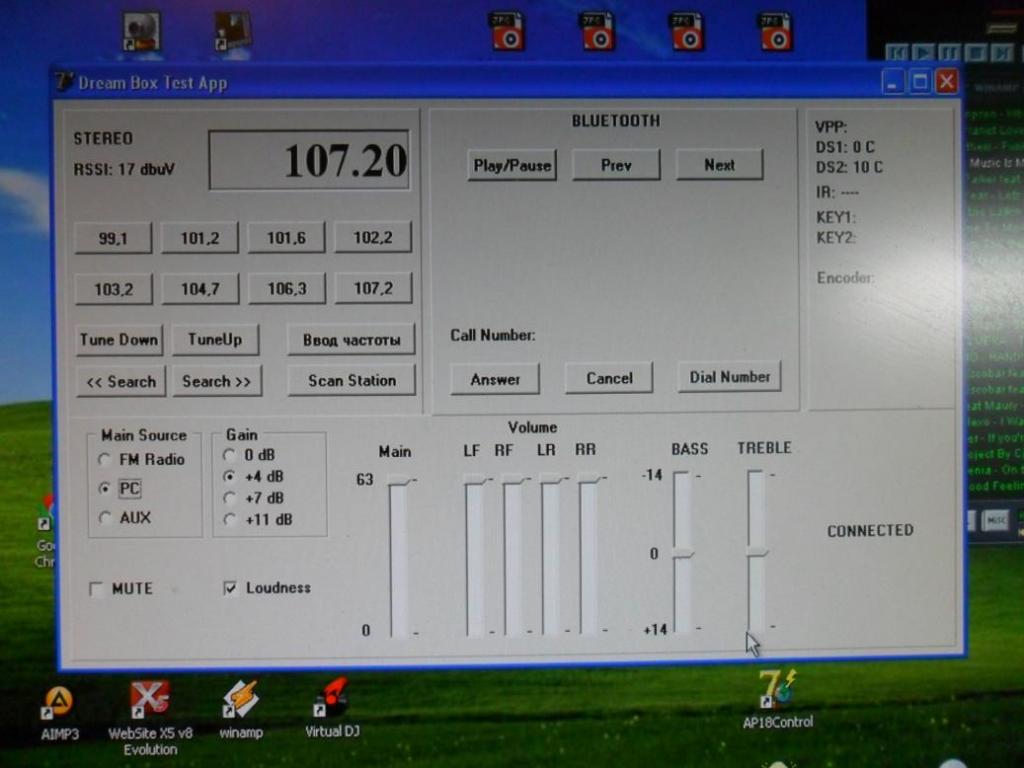Tune to preset station 102,2
The image size is (1024, 768).
tap(373, 236)
